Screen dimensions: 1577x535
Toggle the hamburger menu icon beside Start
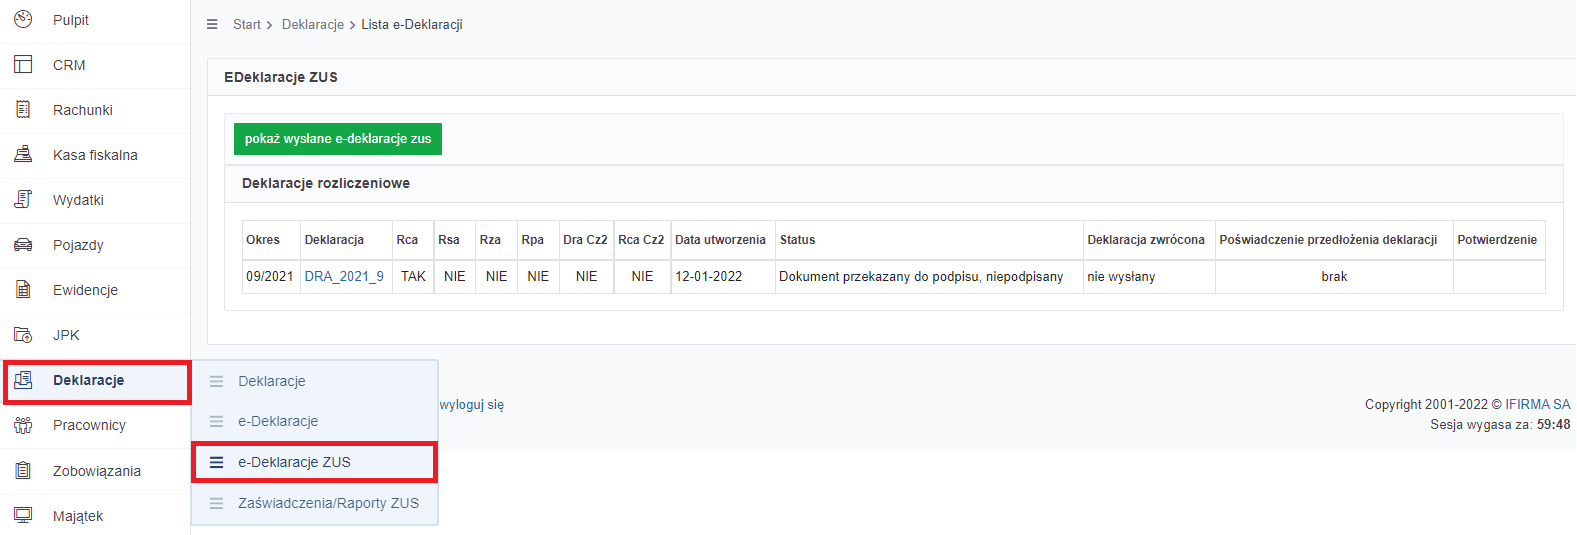click(x=212, y=24)
